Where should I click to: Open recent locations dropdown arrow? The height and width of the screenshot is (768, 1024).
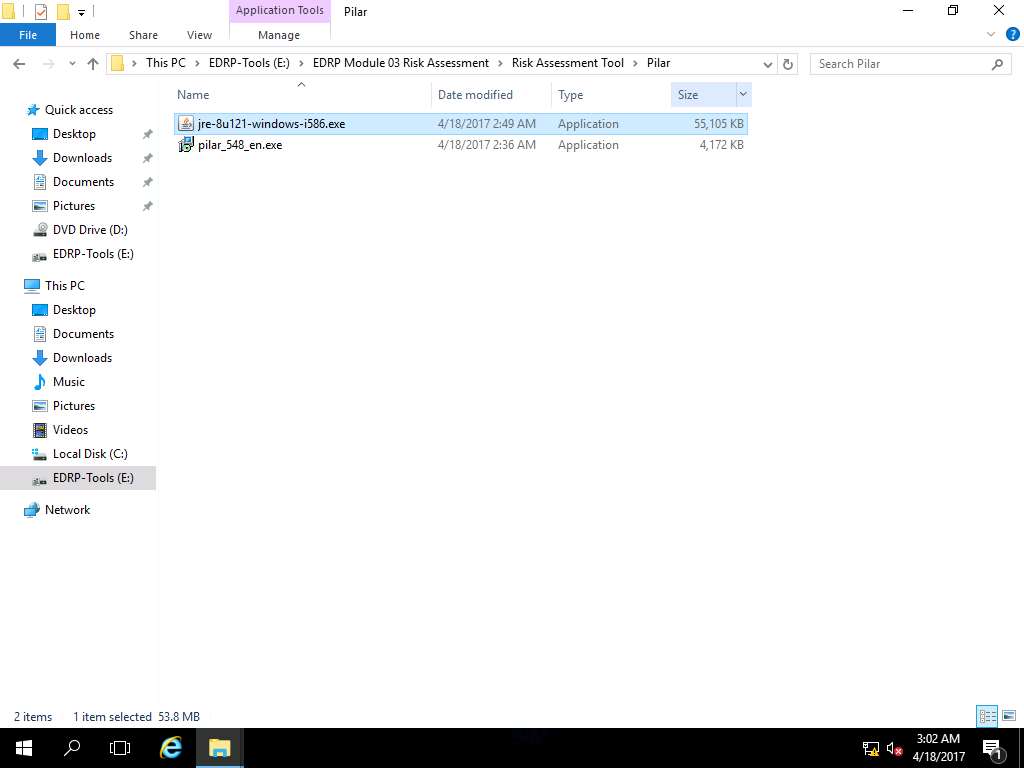click(72, 63)
